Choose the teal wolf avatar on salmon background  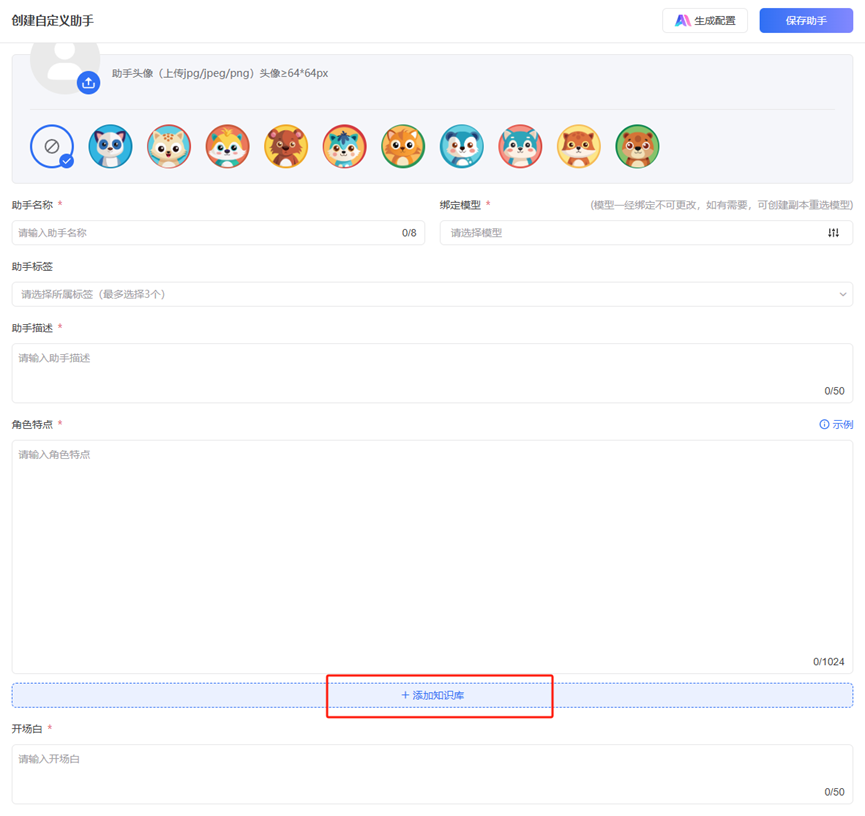tap(520, 146)
